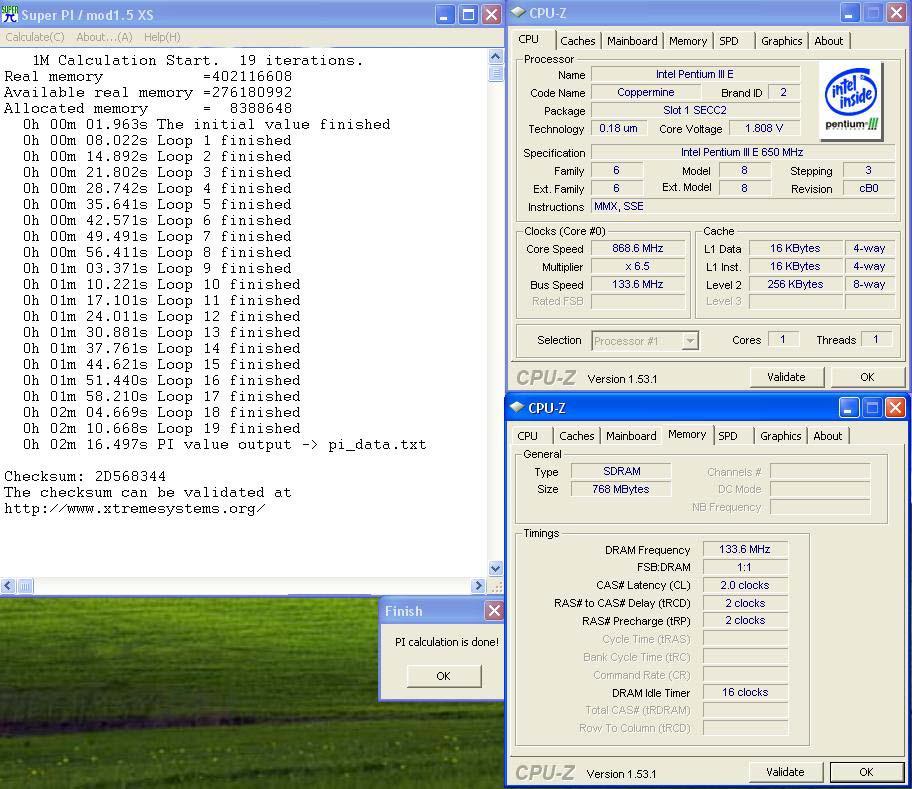The height and width of the screenshot is (789, 912).
Task: Confirm OK in the Finish dialog
Action: [444, 676]
